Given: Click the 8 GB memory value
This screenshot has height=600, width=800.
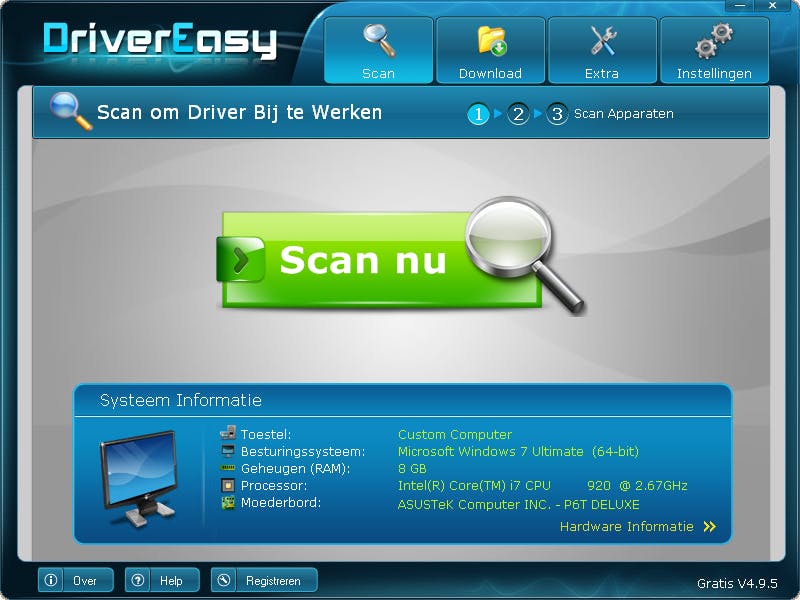Looking at the screenshot, I should (412, 468).
